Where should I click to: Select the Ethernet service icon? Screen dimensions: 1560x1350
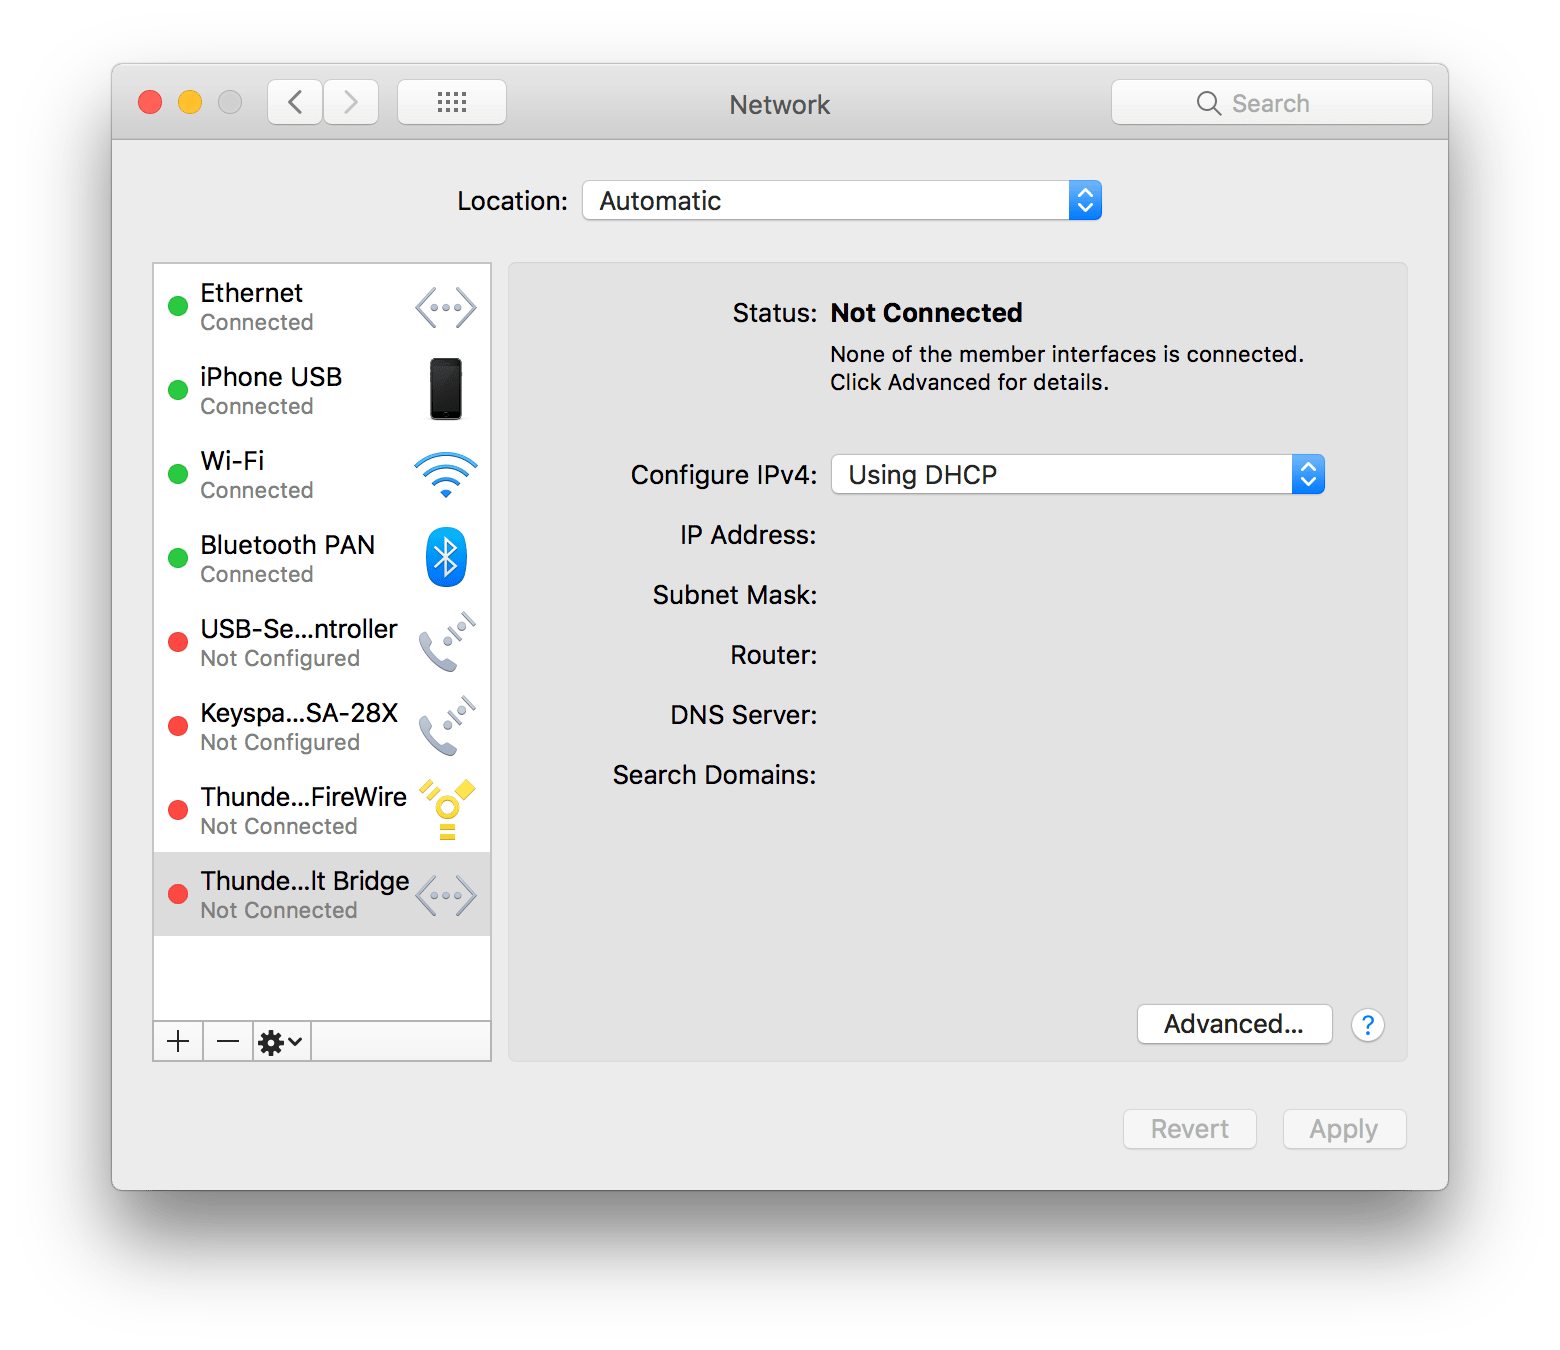pyautogui.click(x=445, y=306)
